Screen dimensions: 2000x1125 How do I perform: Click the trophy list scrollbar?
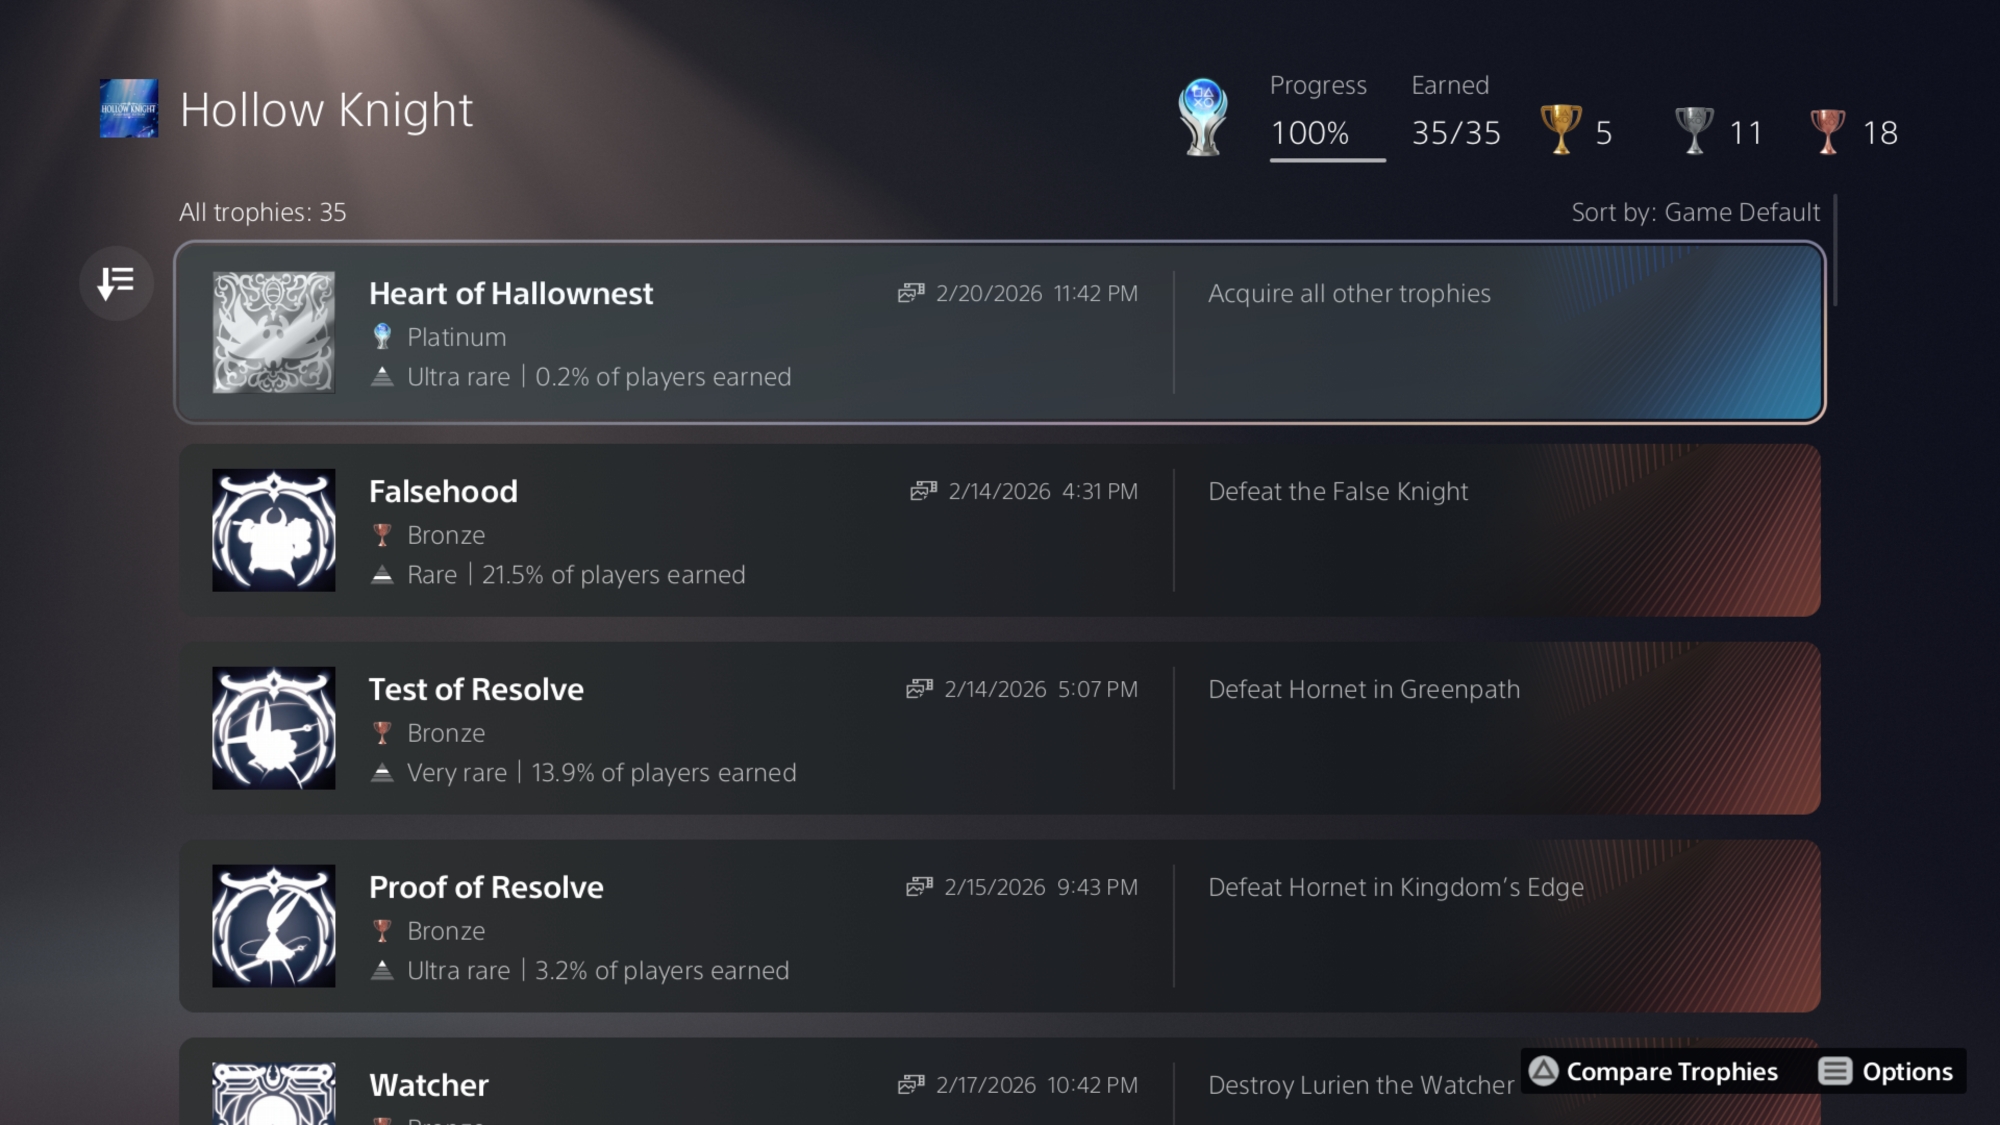[x=1836, y=252]
